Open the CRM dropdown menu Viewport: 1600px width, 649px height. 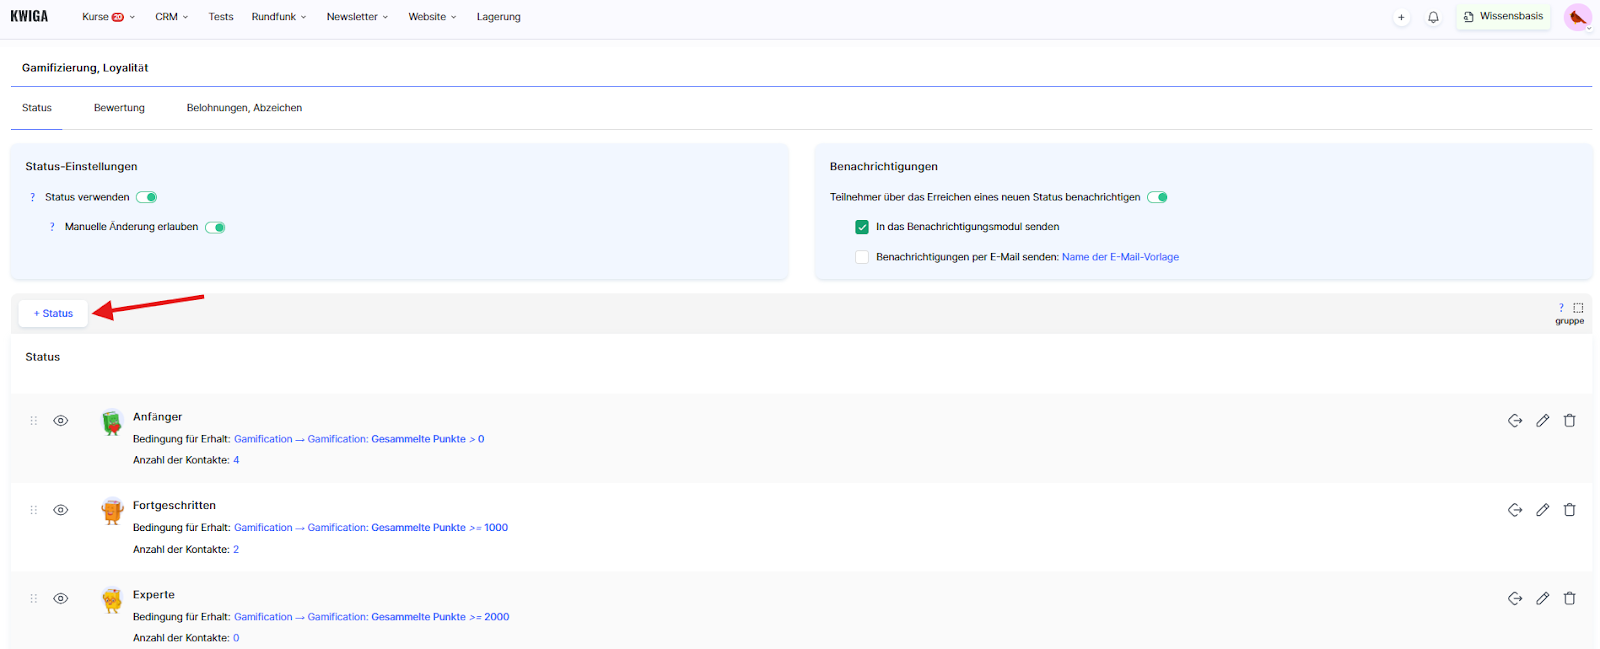(x=171, y=17)
